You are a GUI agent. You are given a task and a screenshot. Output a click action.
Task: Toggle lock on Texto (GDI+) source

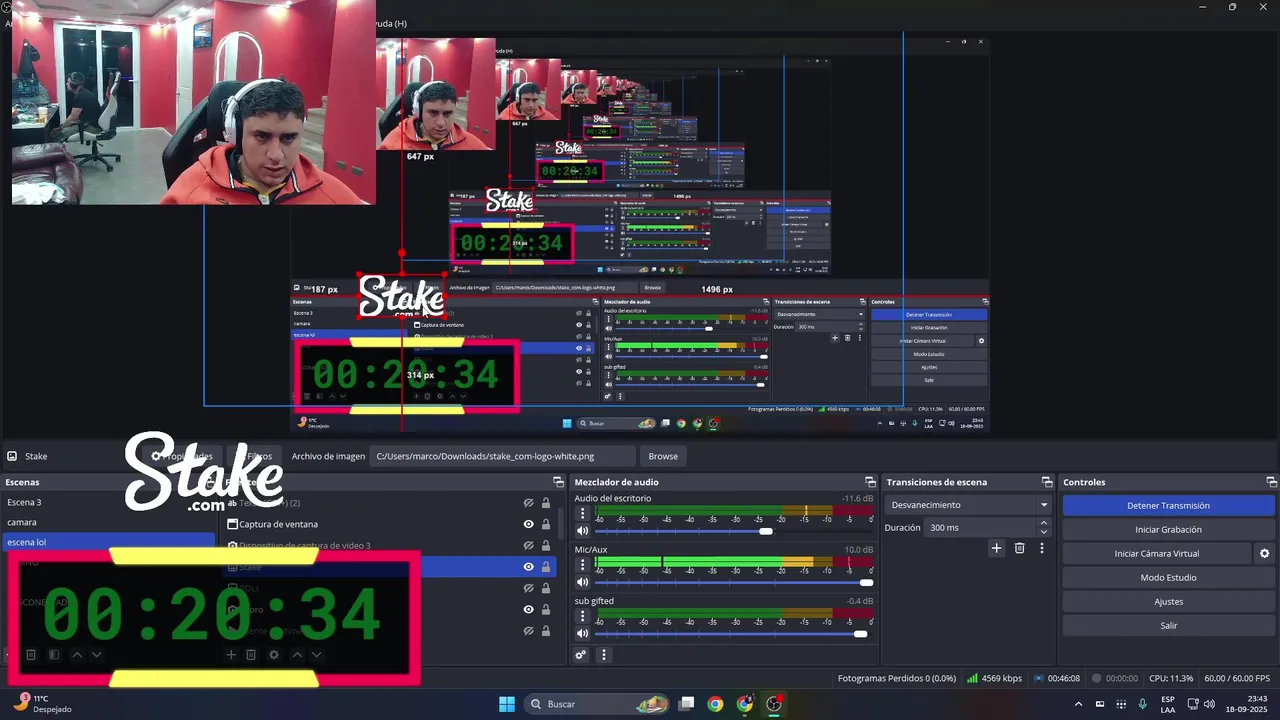click(x=546, y=503)
